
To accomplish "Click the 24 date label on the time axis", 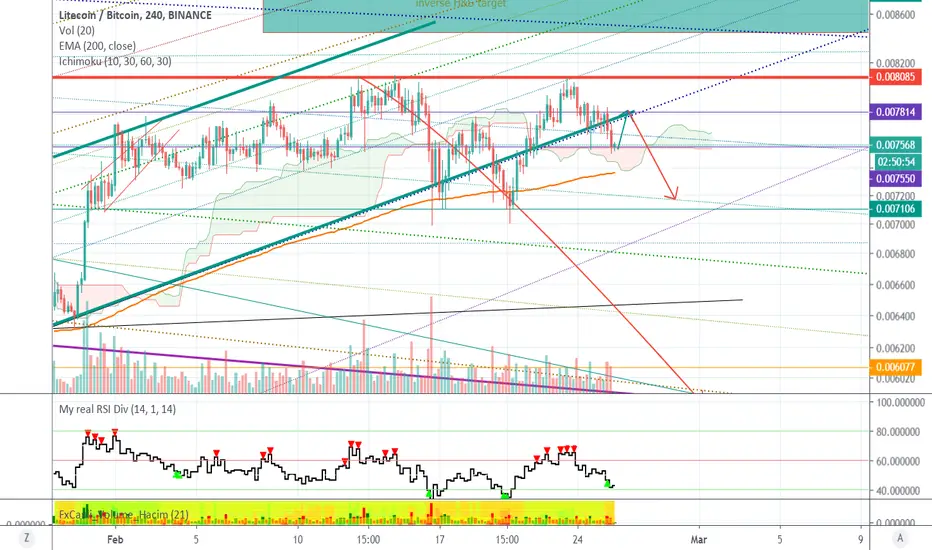I will pyautogui.click(x=578, y=539).
